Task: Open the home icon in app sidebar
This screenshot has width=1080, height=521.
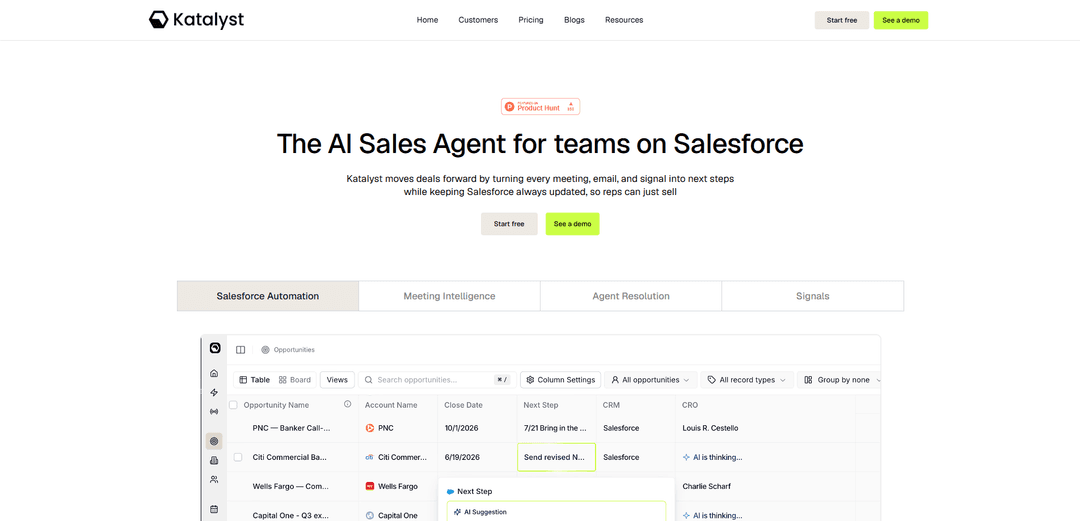Action: (x=214, y=373)
